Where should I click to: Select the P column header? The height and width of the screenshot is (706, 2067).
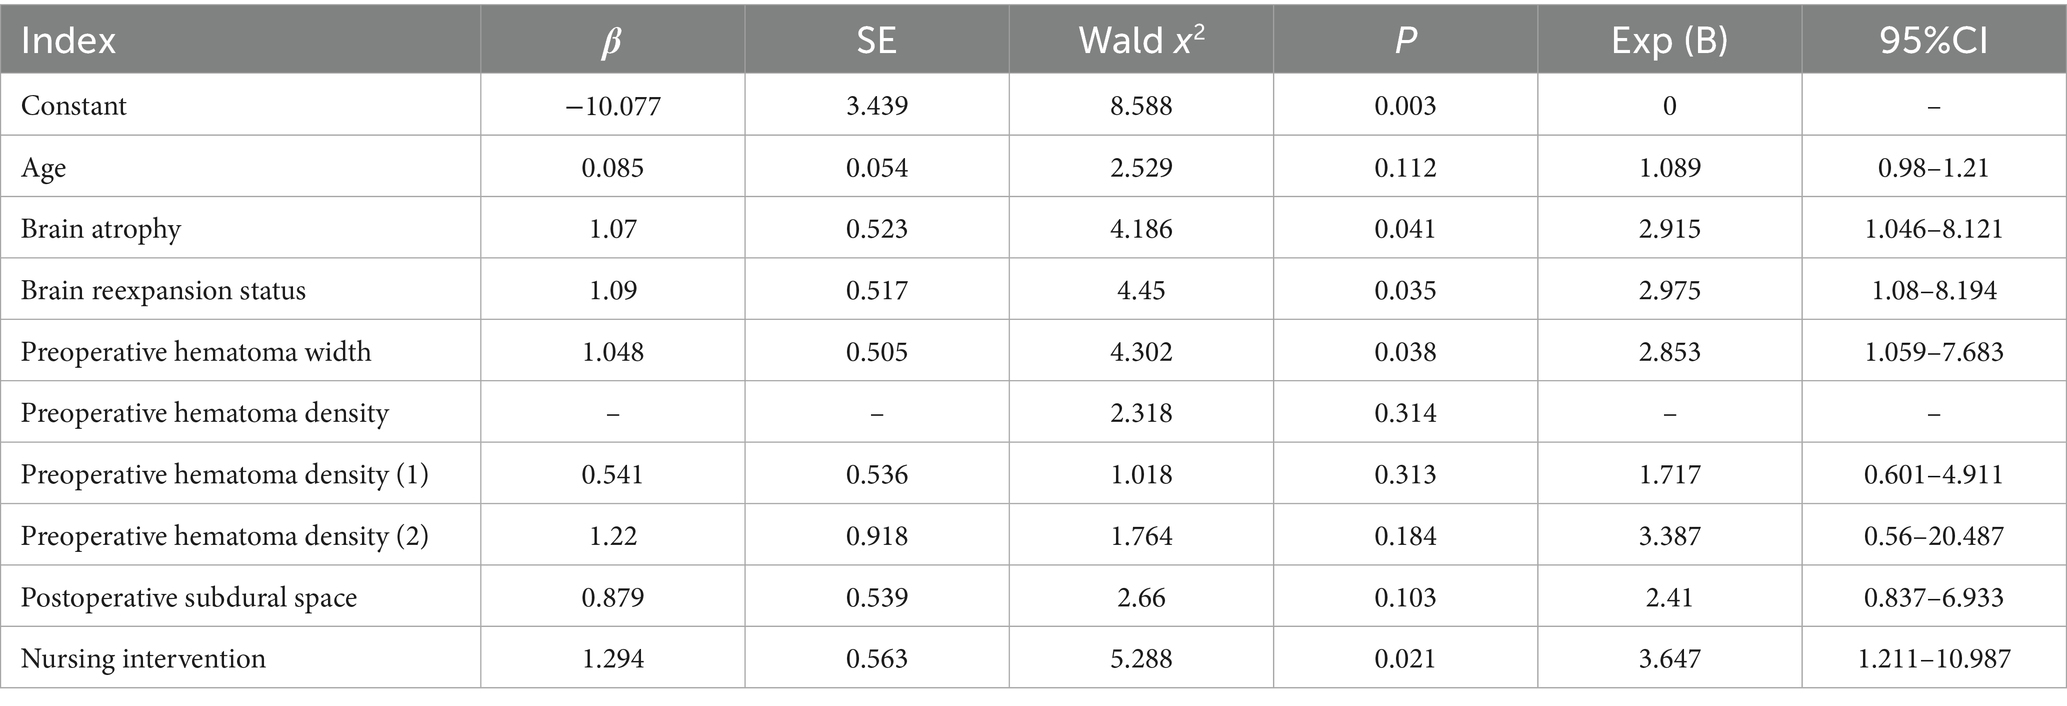1405,41
